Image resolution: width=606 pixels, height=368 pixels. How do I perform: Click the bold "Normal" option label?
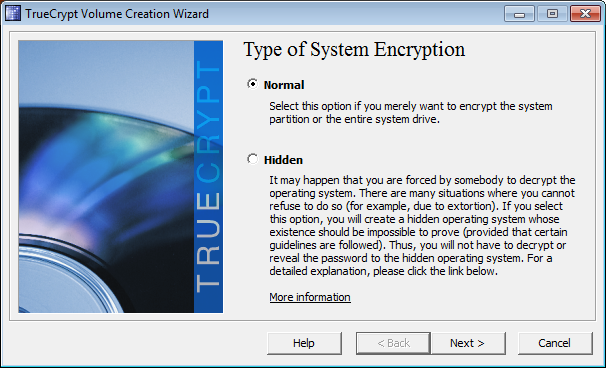click(x=284, y=85)
